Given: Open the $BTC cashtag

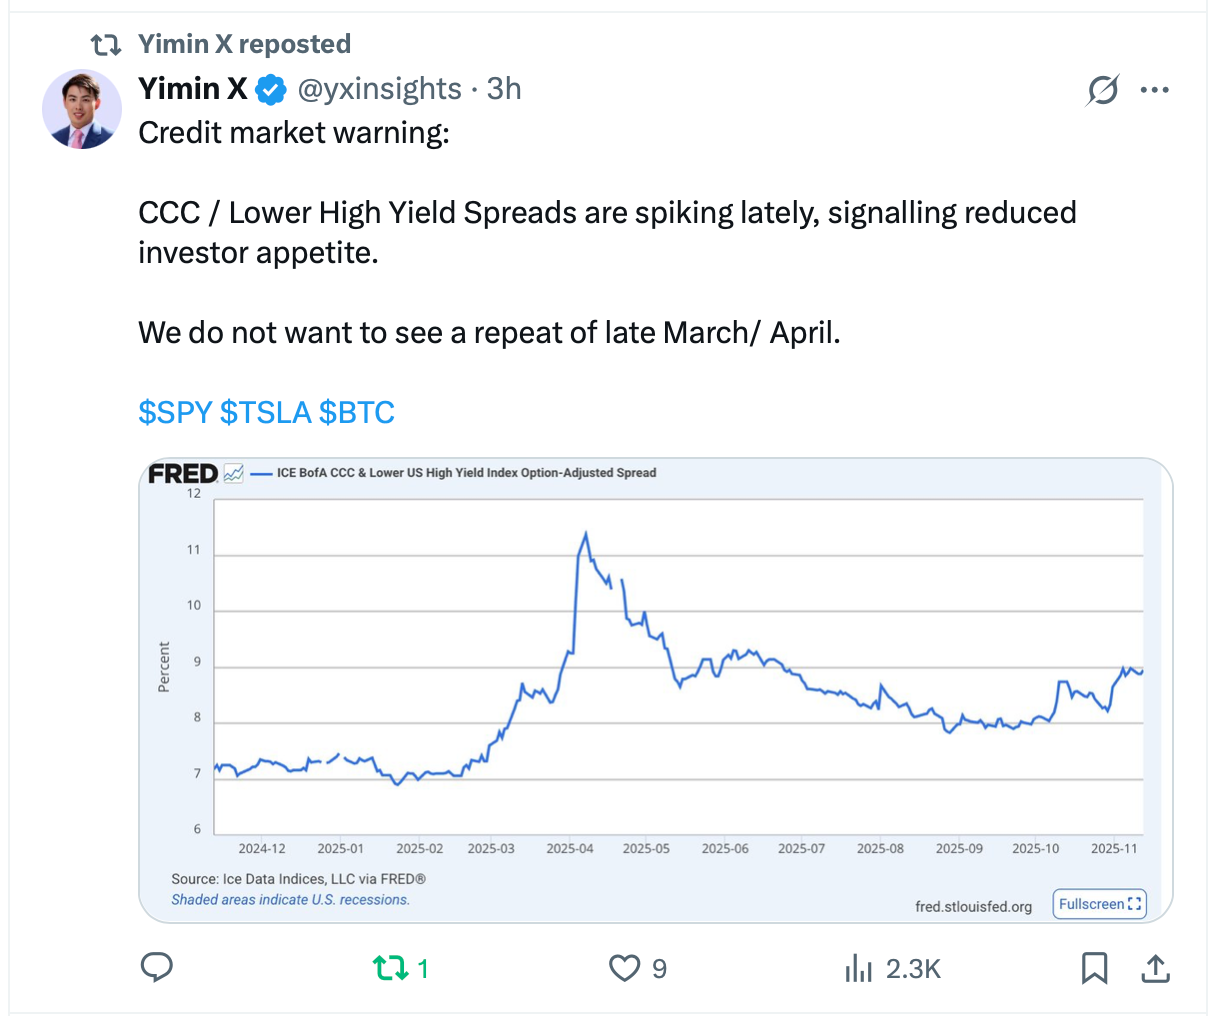Looking at the screenshot, I should 357,412.
